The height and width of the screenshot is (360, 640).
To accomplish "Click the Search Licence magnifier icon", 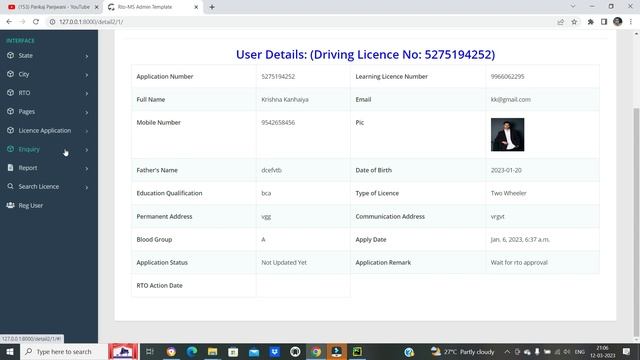I will [x=11, y=186].
